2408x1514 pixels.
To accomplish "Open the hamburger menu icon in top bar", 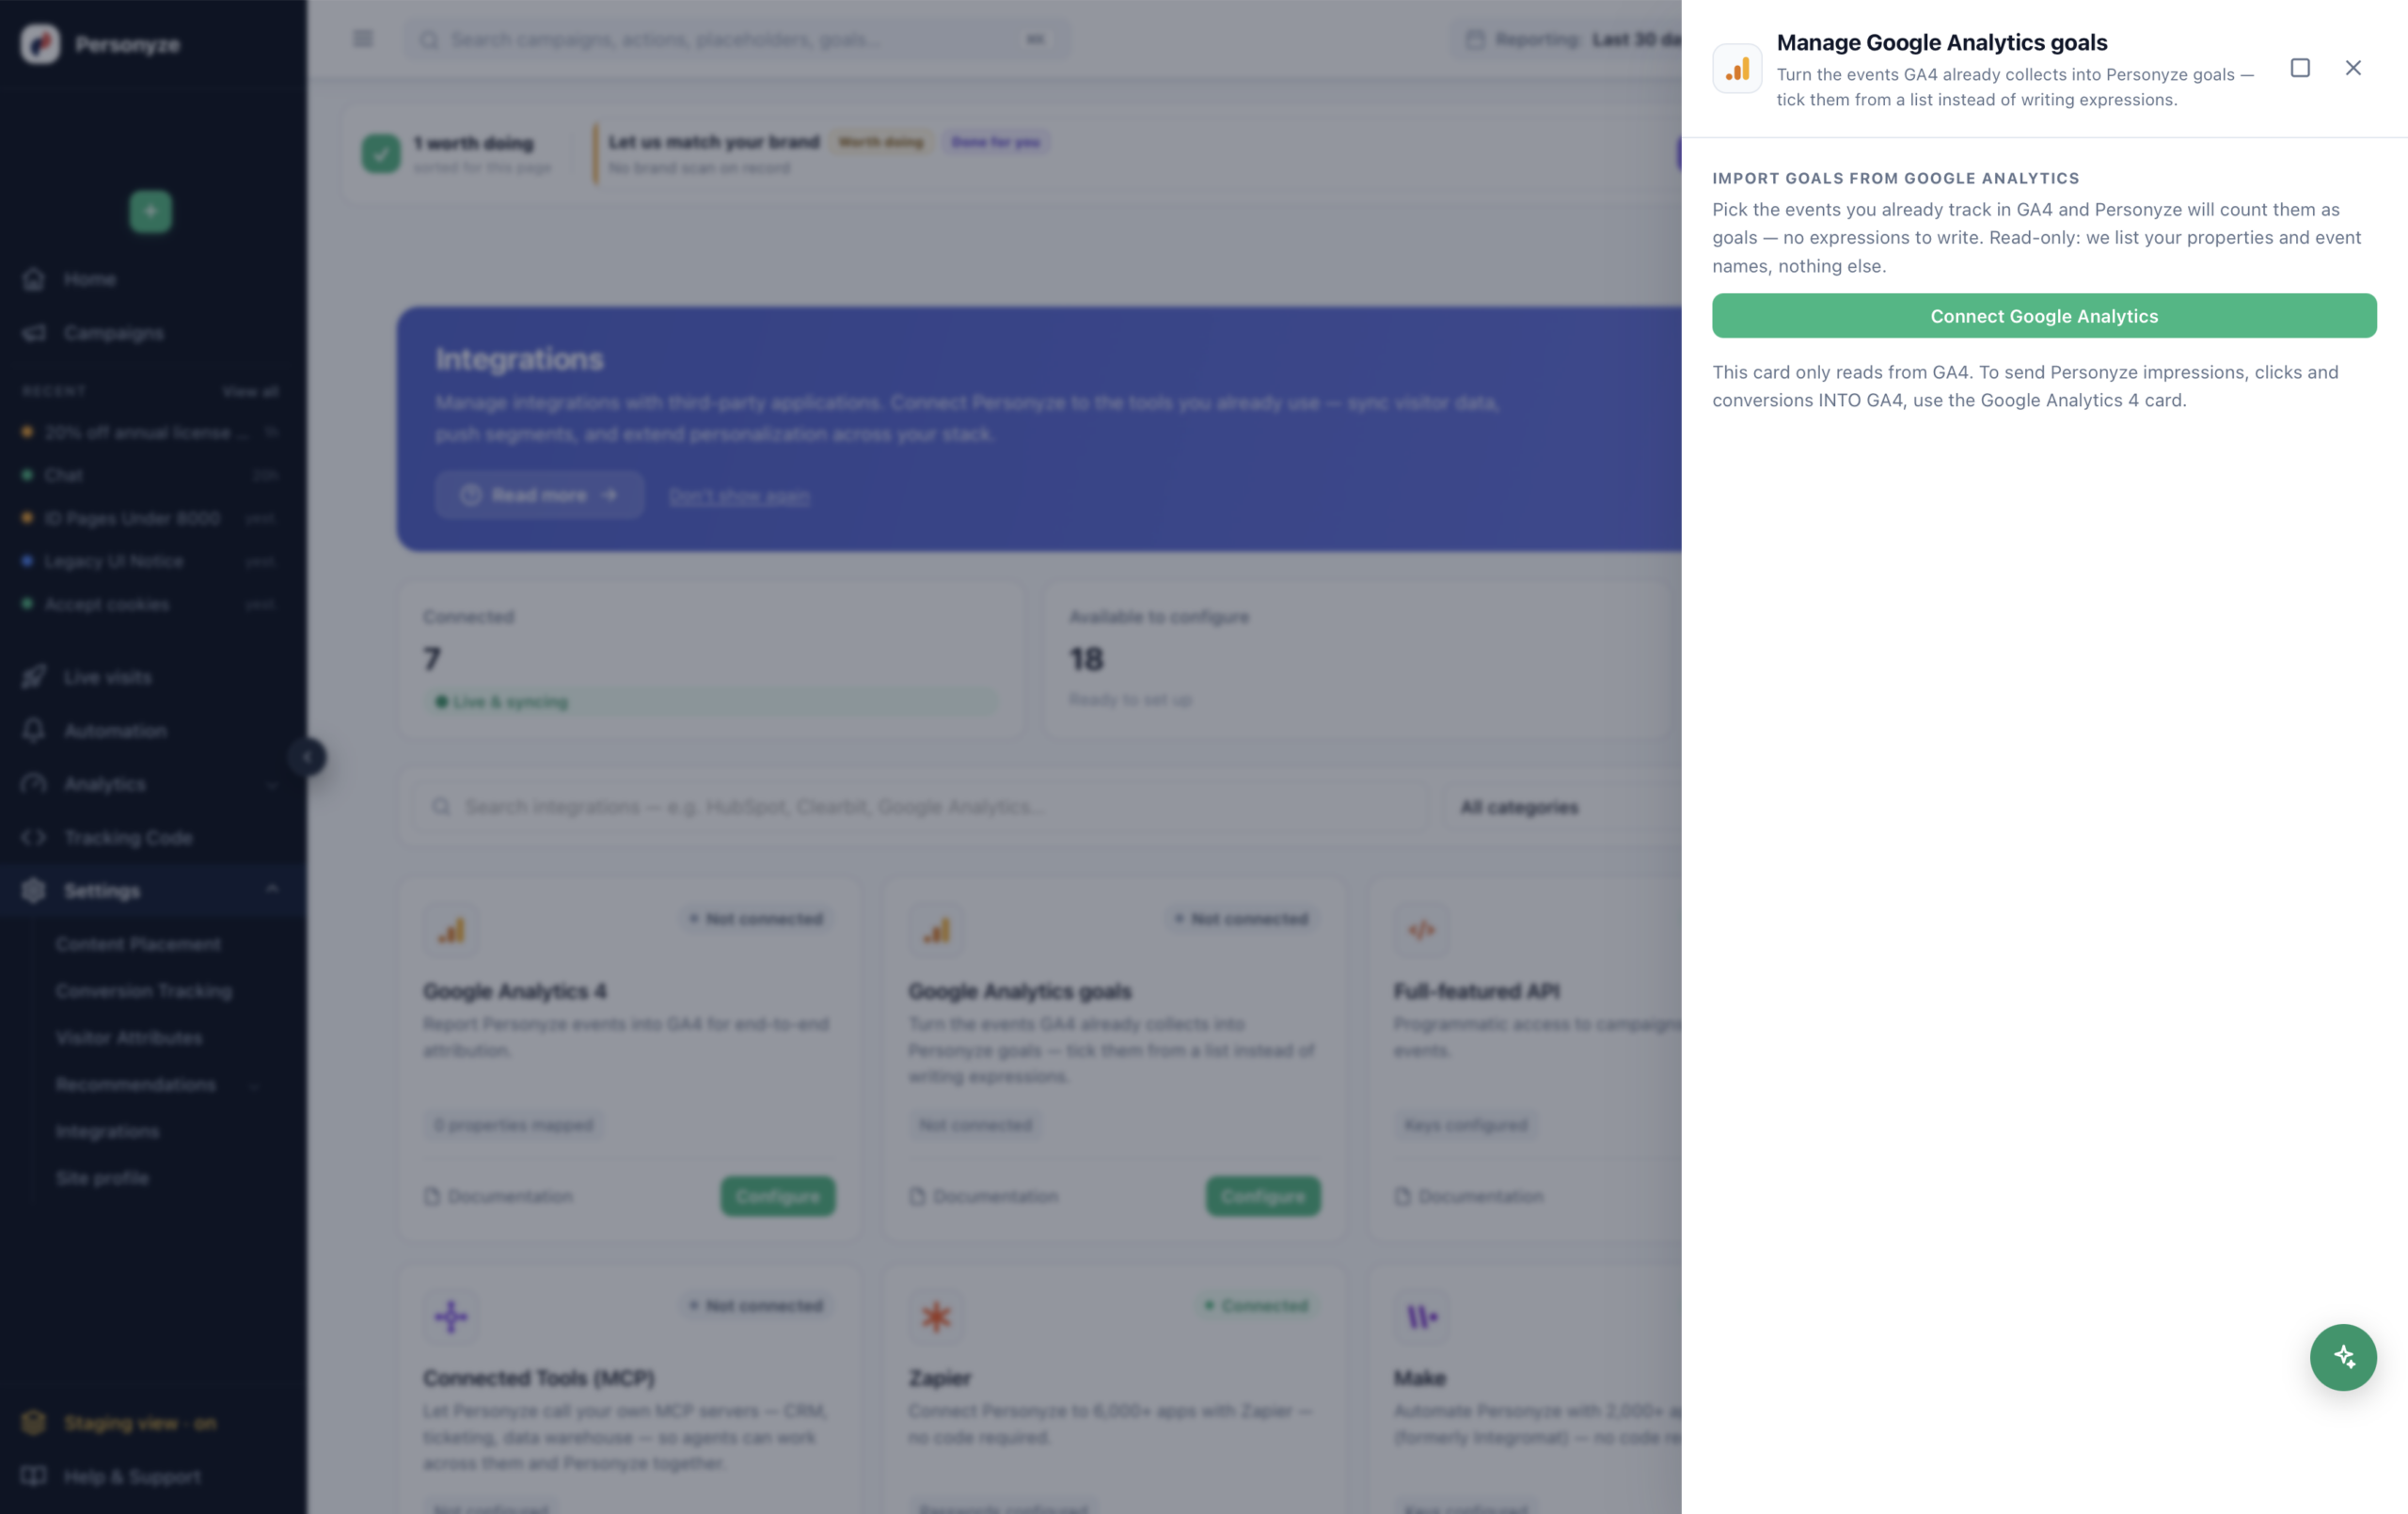I will (363, 39).
